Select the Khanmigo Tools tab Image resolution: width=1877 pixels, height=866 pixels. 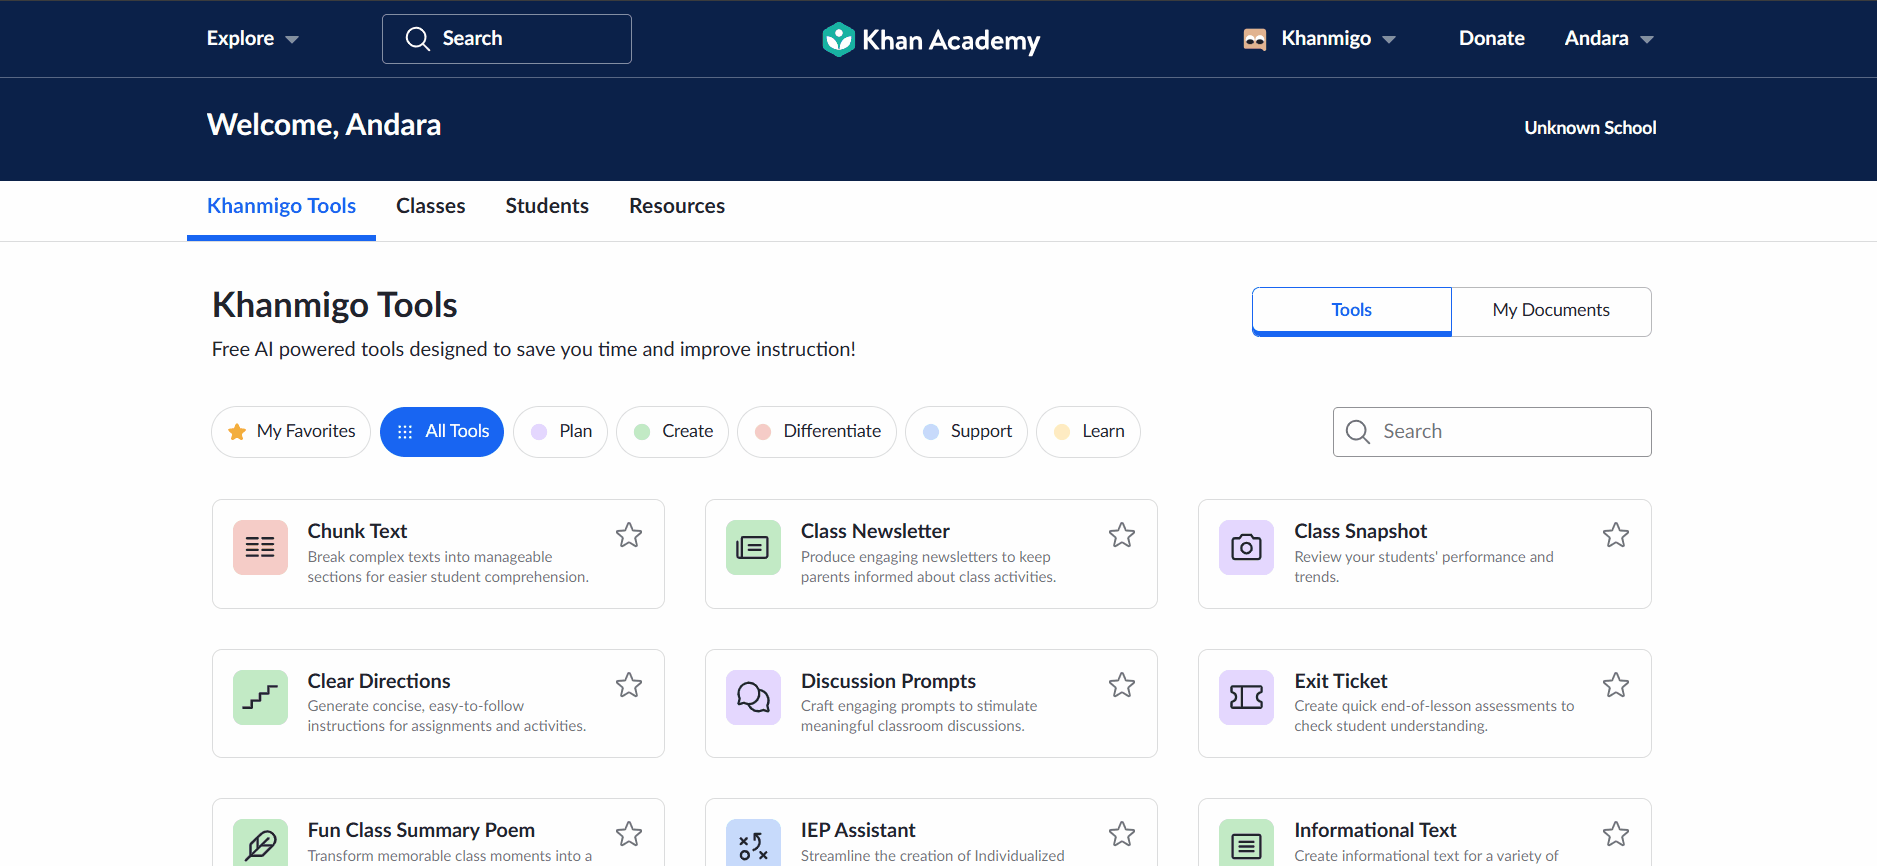(x=281, y=206)
